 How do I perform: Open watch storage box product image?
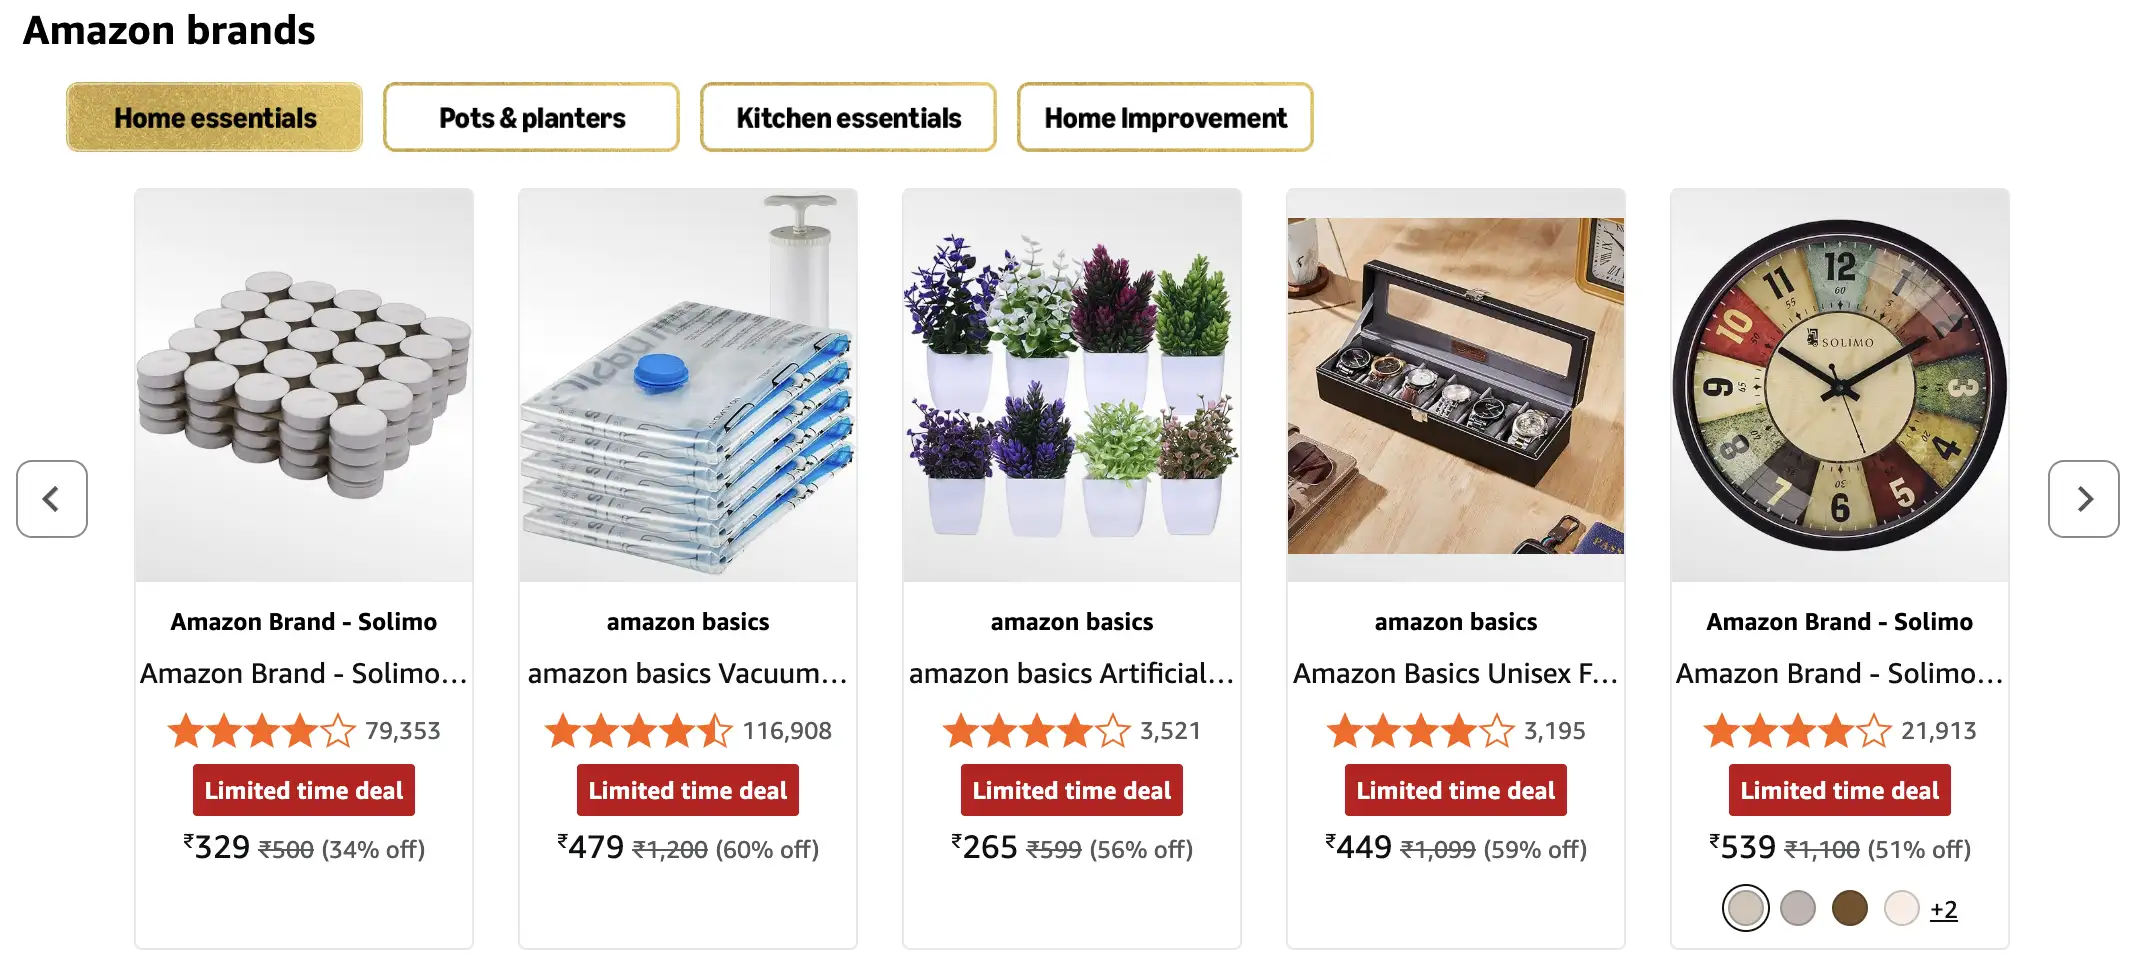[1456, 385]
